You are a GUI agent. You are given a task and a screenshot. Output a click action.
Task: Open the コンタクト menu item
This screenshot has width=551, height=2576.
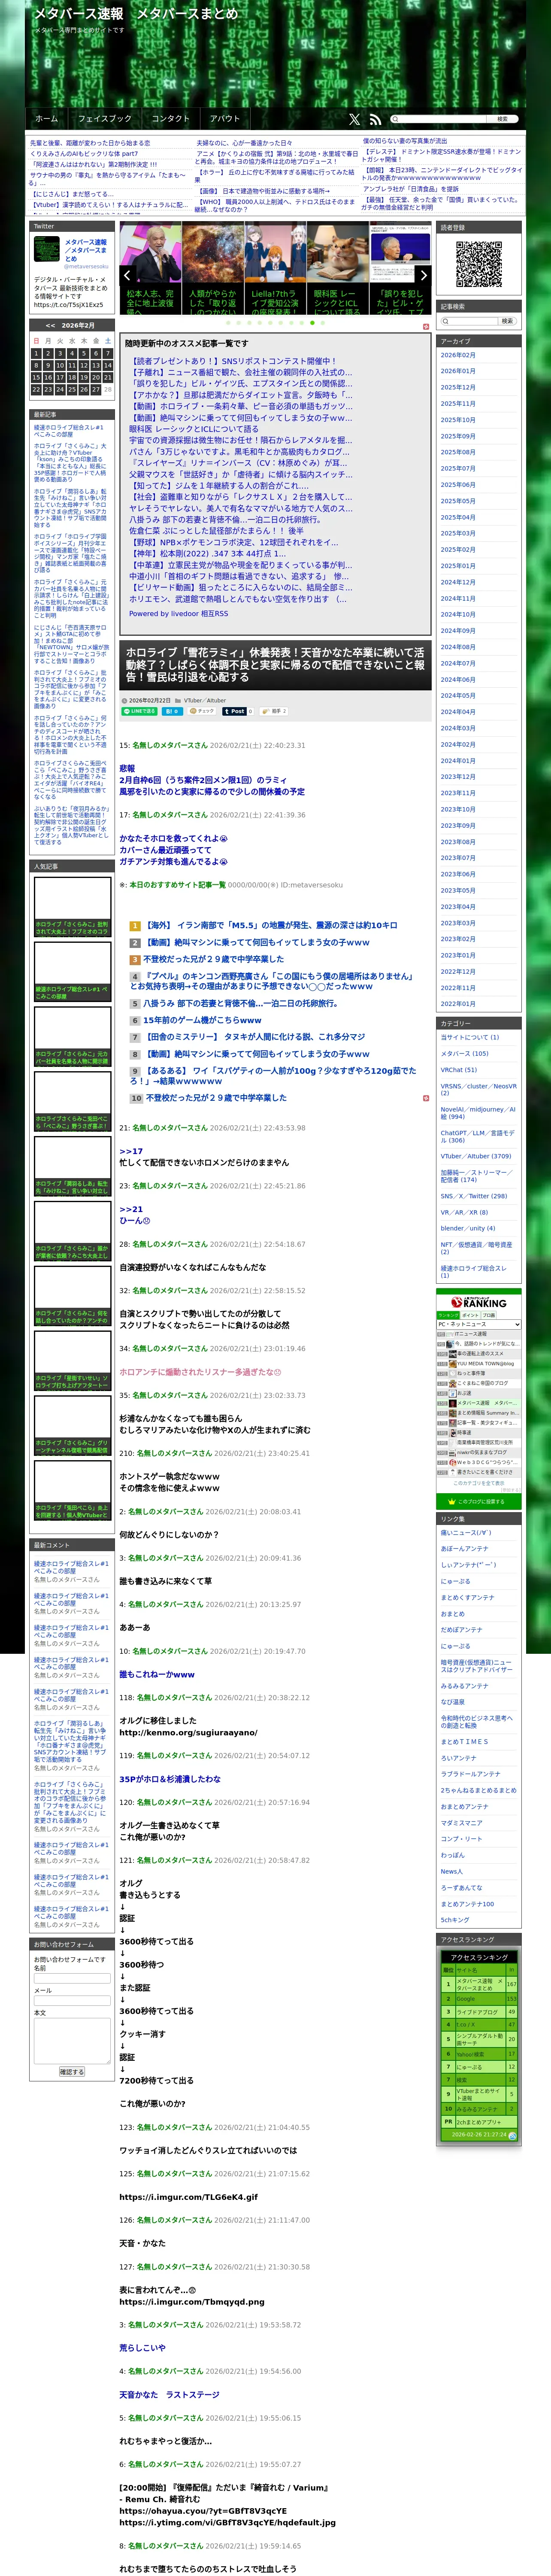[170, 119]
